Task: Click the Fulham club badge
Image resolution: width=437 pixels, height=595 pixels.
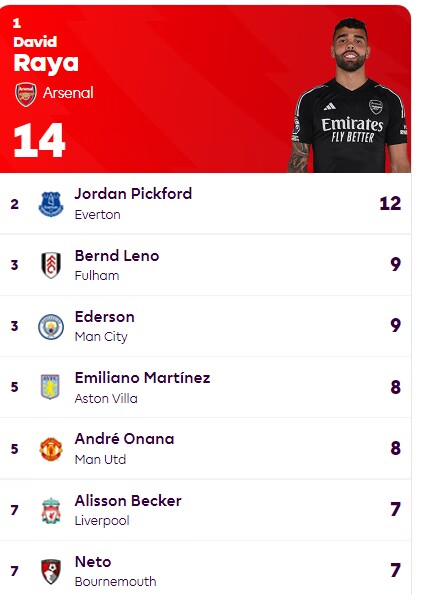Action: point(51,265)
